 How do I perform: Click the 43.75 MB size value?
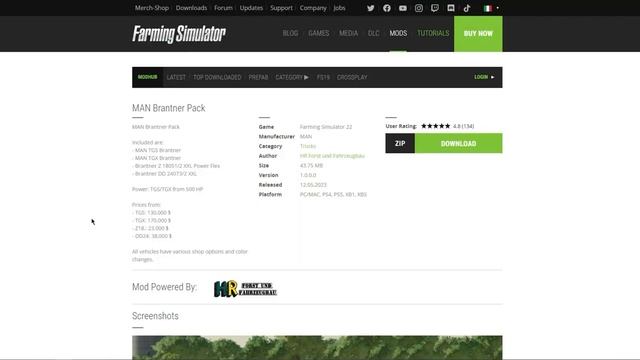[x=311, y=165]
